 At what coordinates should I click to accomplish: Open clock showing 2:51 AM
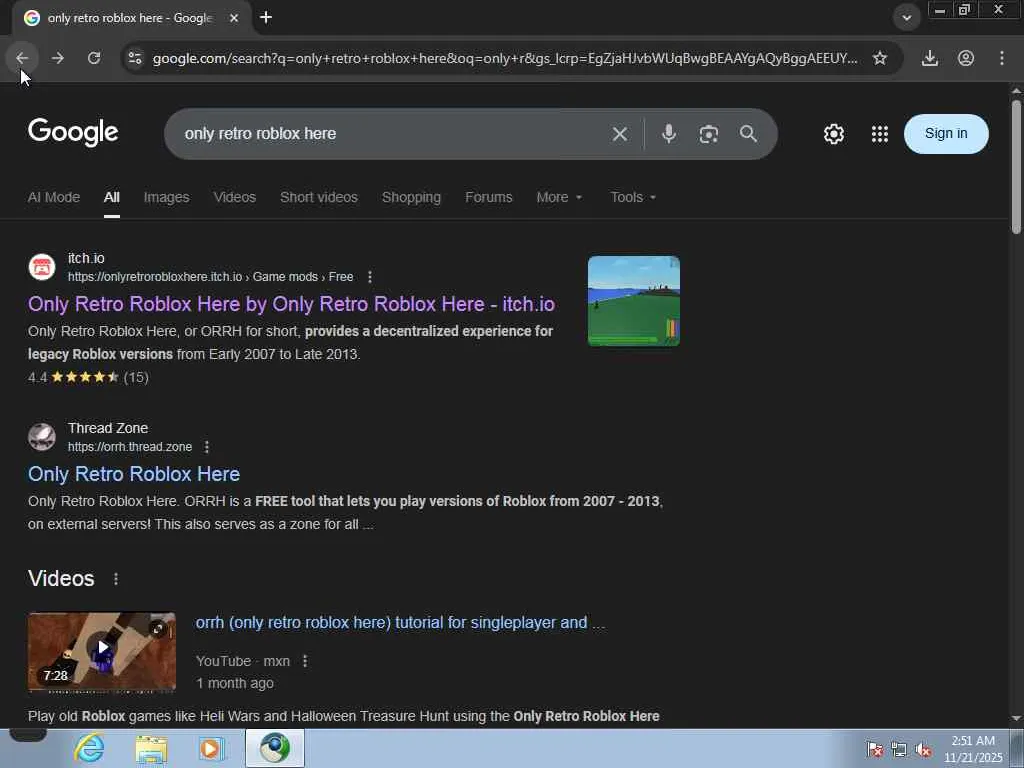pyautogui.click(x=973, y=749)
